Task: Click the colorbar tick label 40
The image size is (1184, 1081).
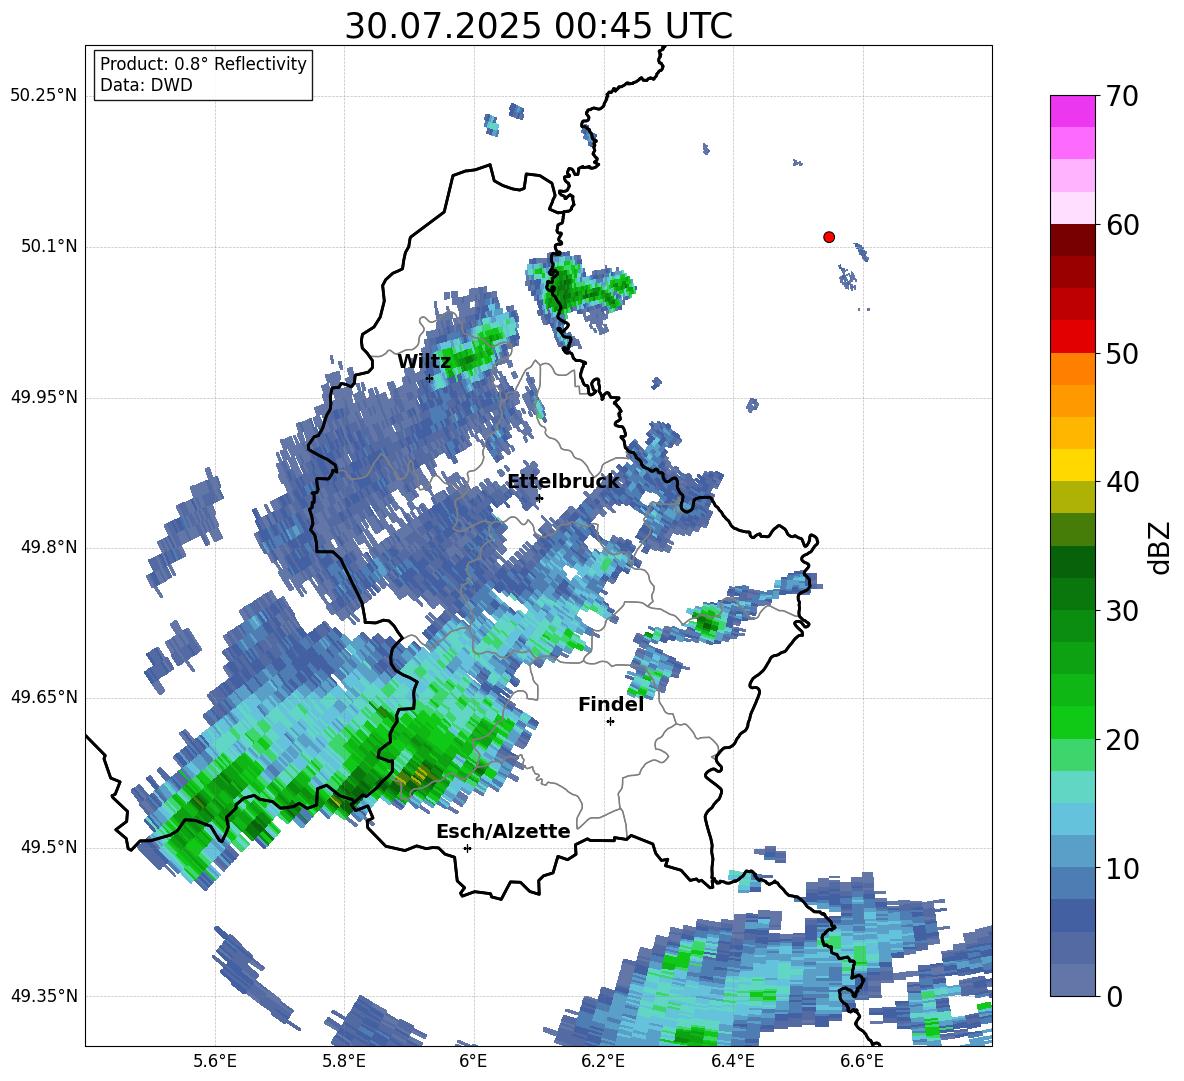Action: [x=1122, y=482]
